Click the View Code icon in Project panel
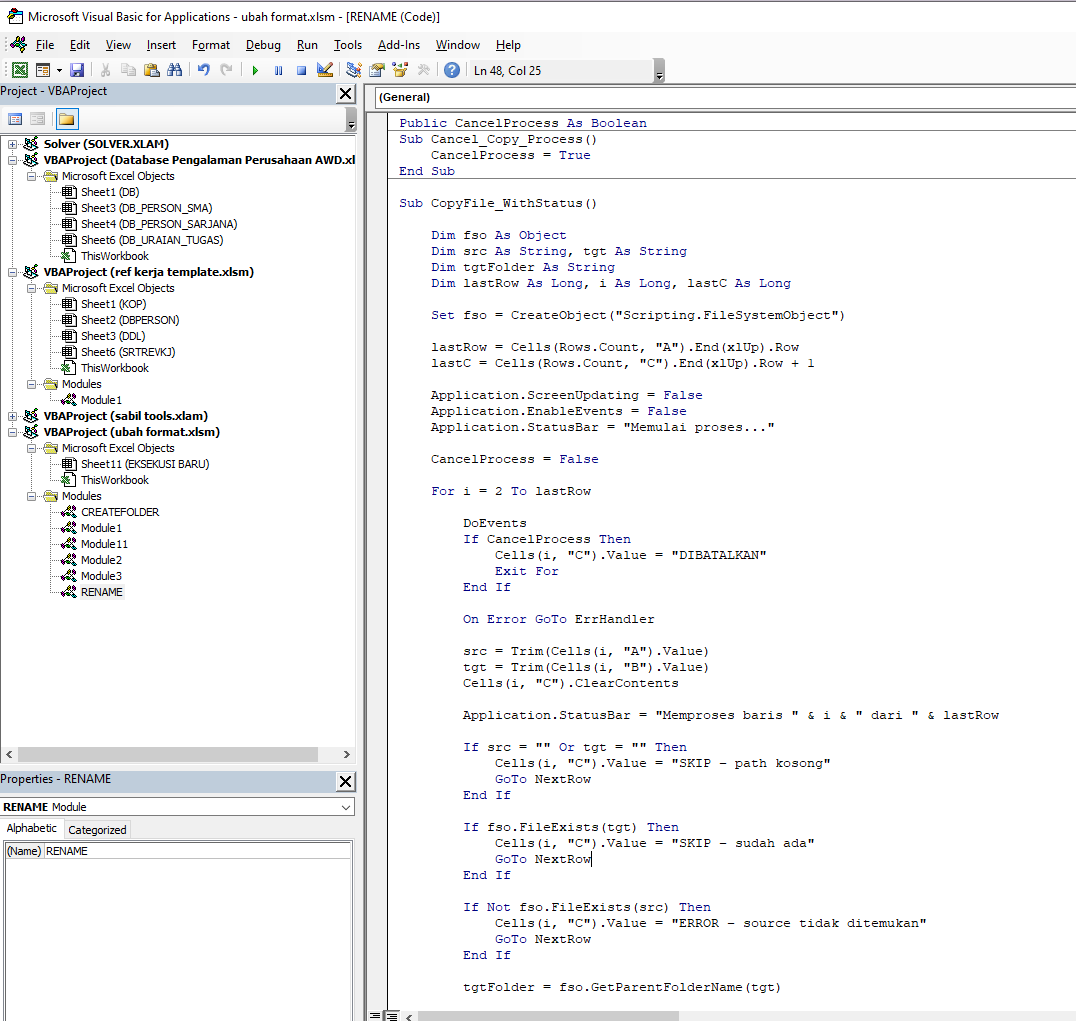This screenshot has height=1021, width=1076. point(15,119)
